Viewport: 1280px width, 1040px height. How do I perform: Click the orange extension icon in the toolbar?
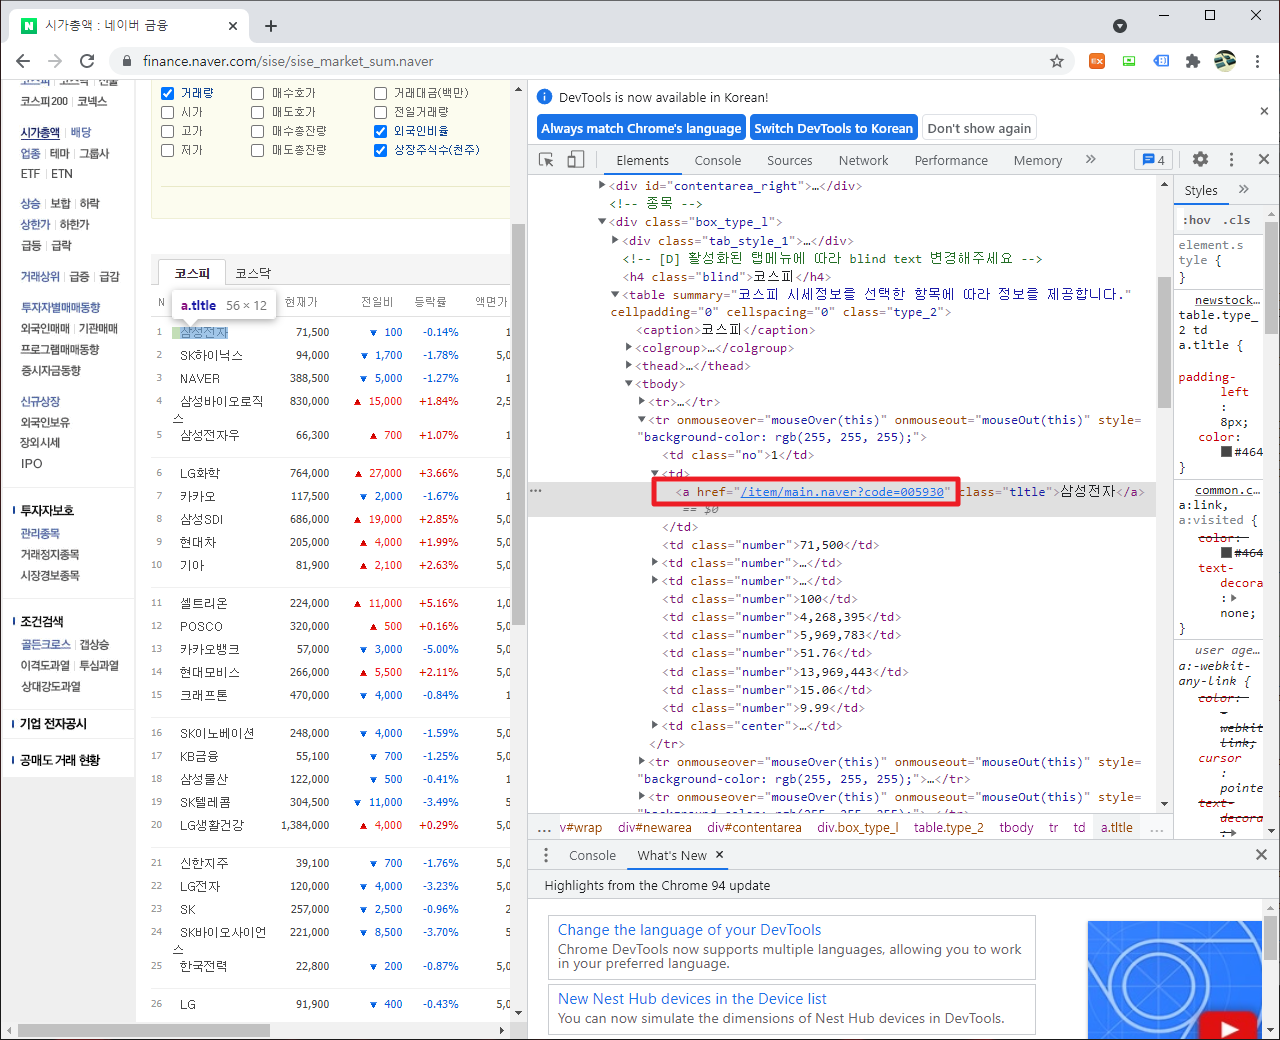click(x=1097, y=61)
